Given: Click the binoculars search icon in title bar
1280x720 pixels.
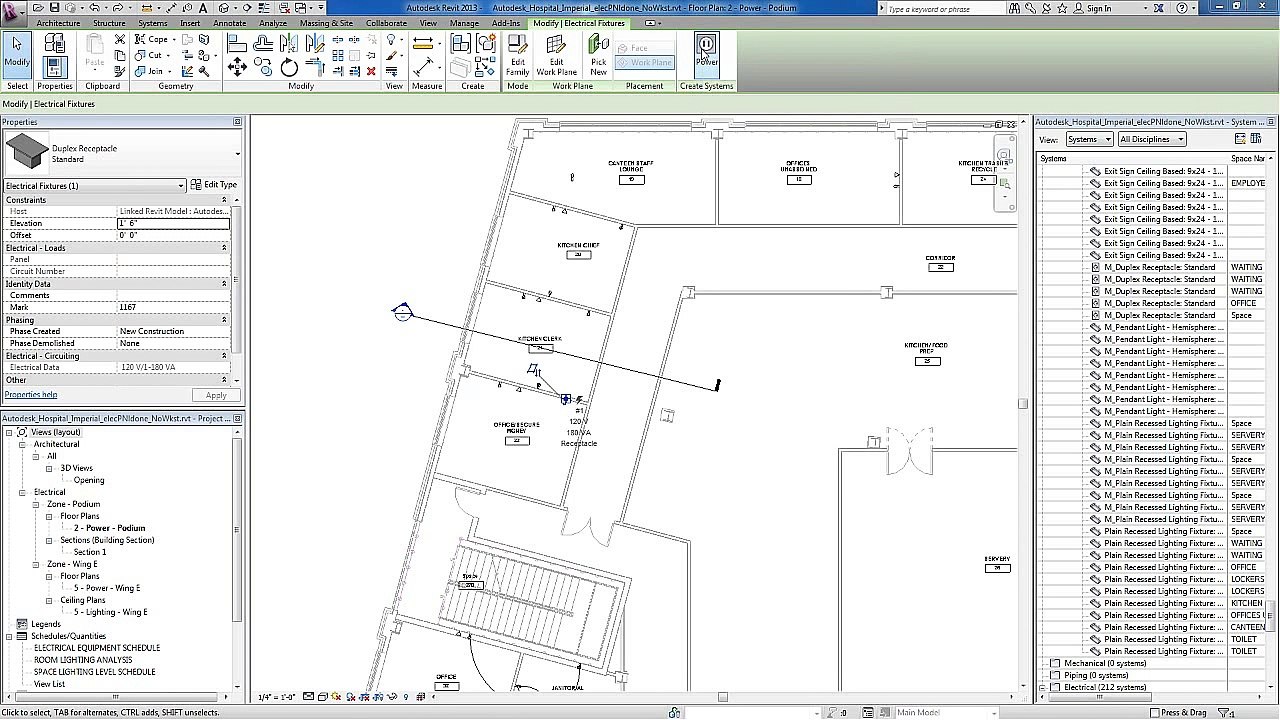Looking at the screenshot, I should (1016, 8).
